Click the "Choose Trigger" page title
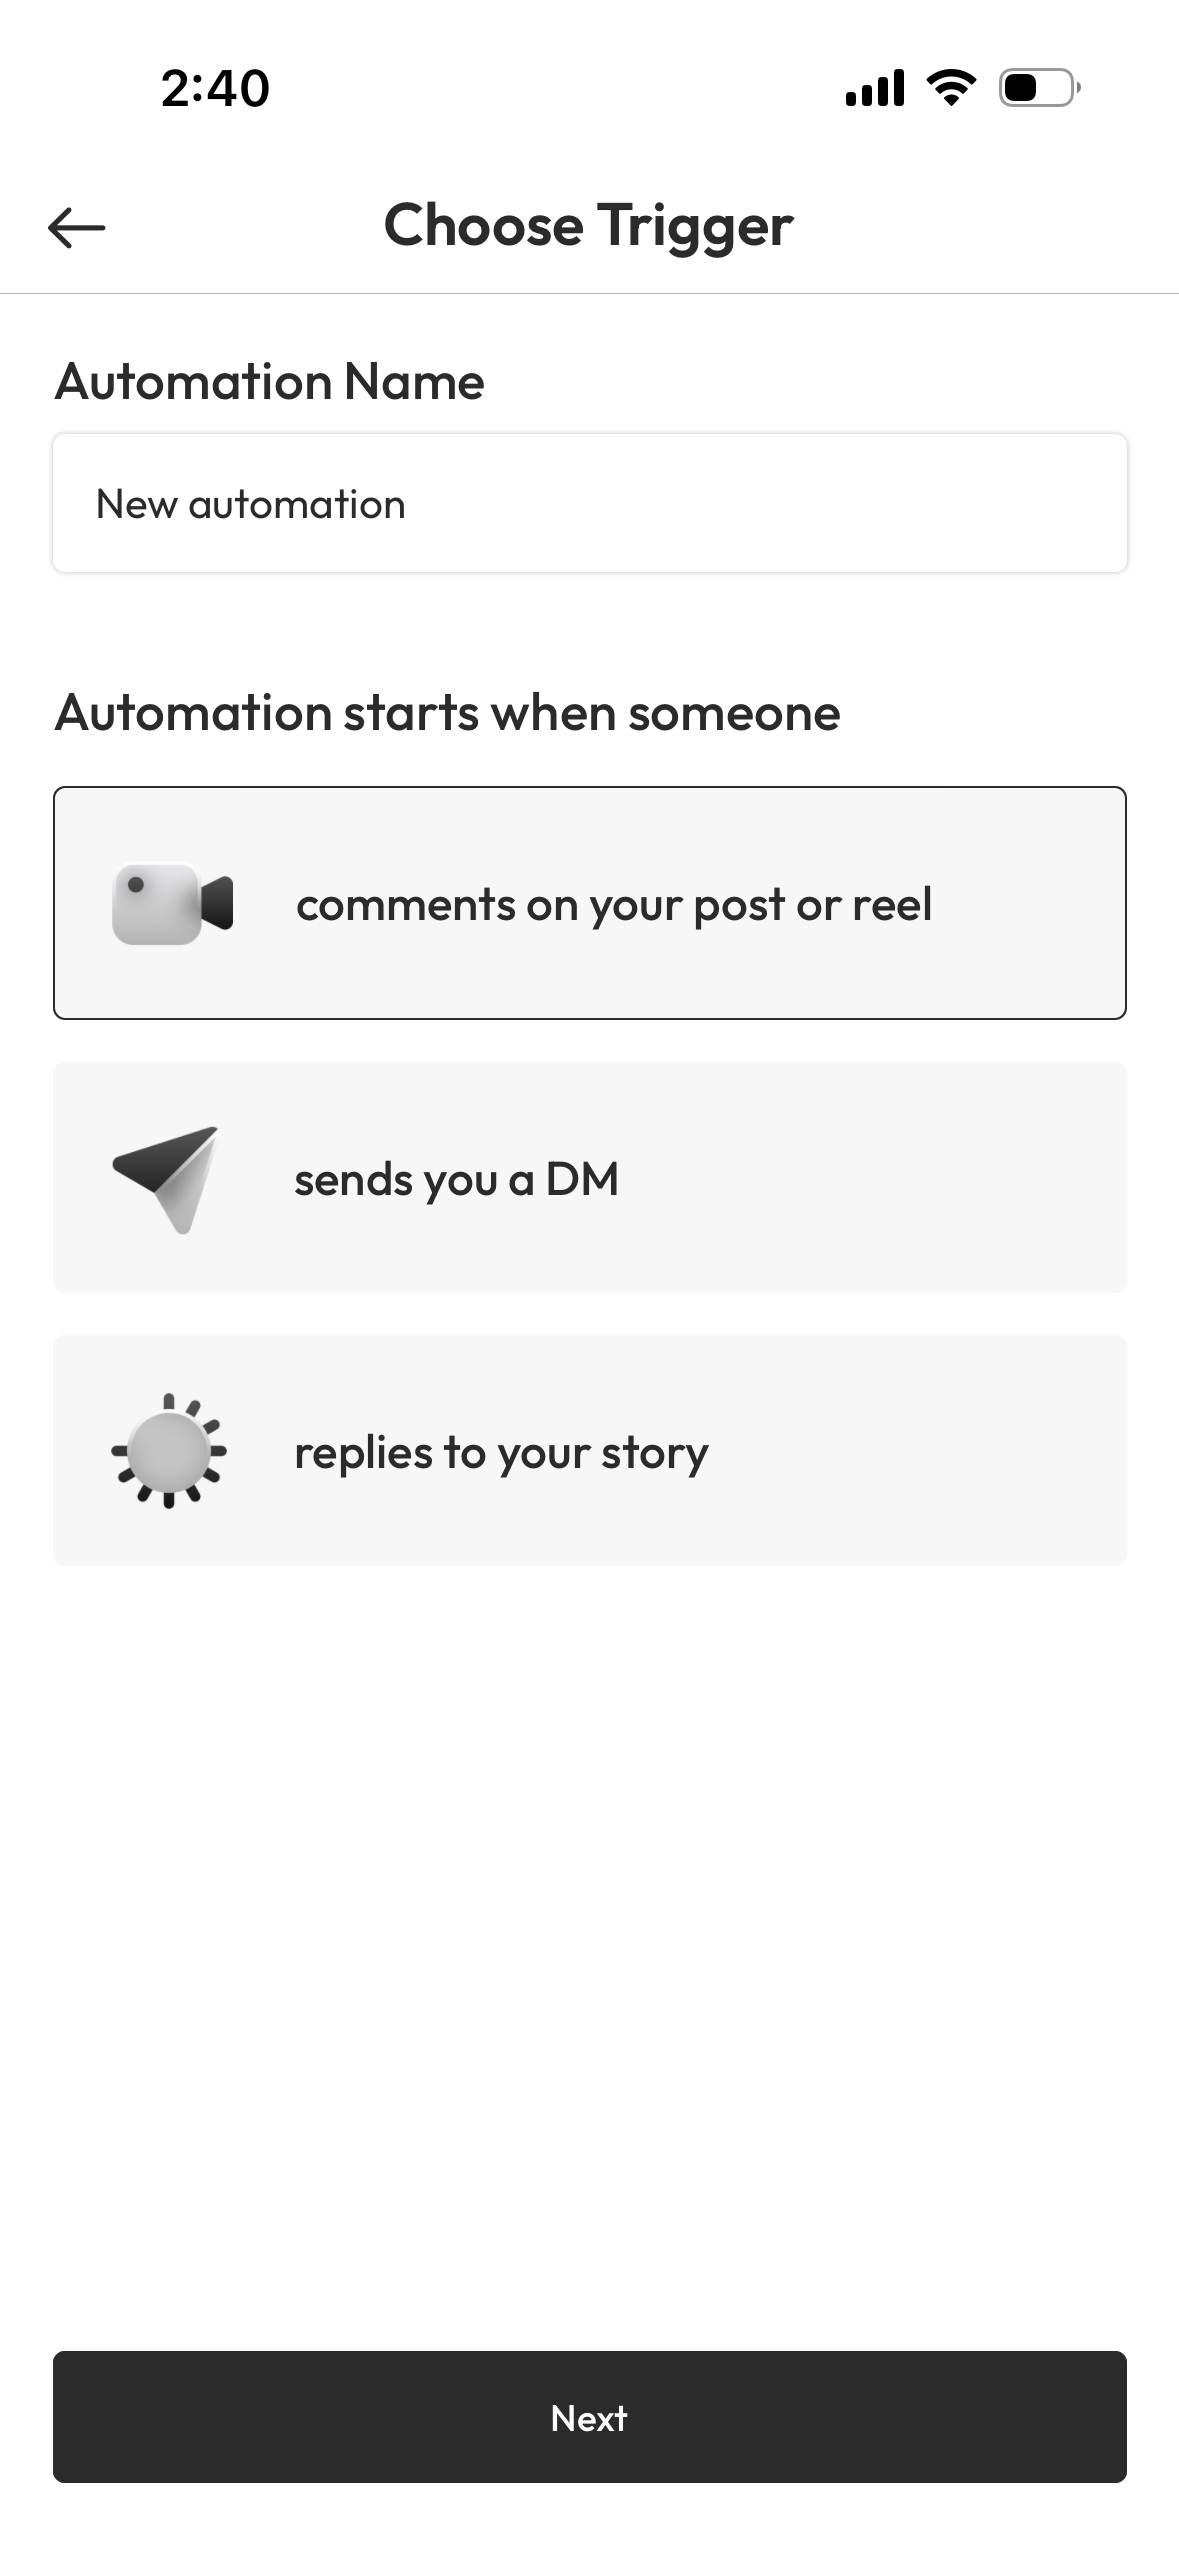1179x2556 pixels. [x=588, y=225]
